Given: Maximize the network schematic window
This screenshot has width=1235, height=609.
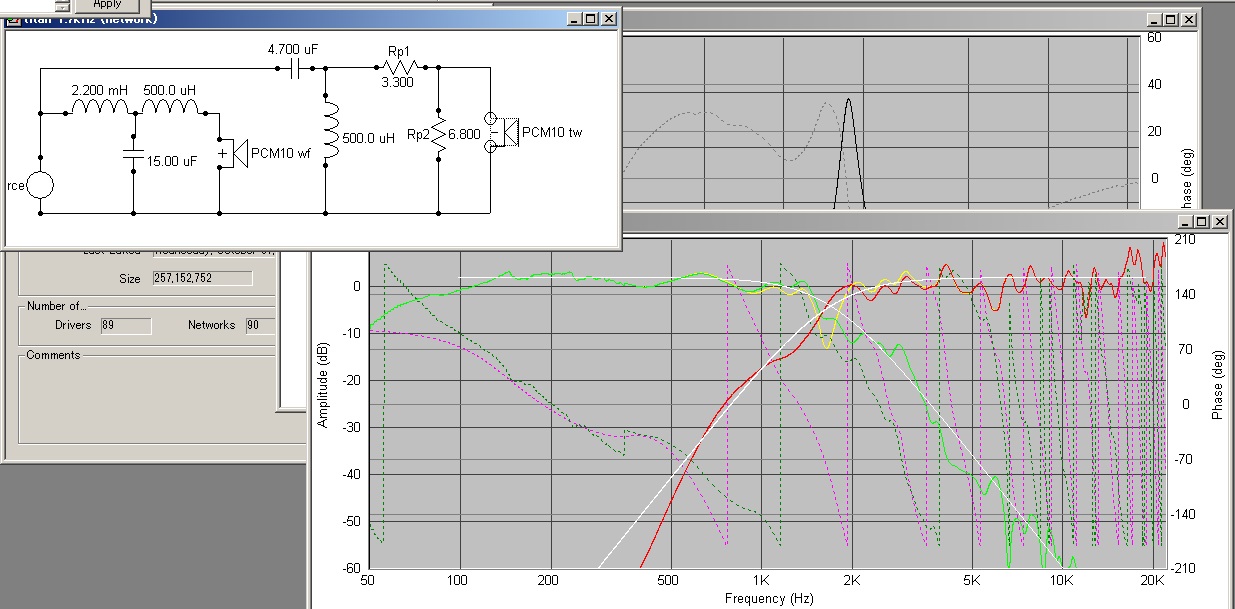Looking at the screenshot, I should tap(590, 18).
